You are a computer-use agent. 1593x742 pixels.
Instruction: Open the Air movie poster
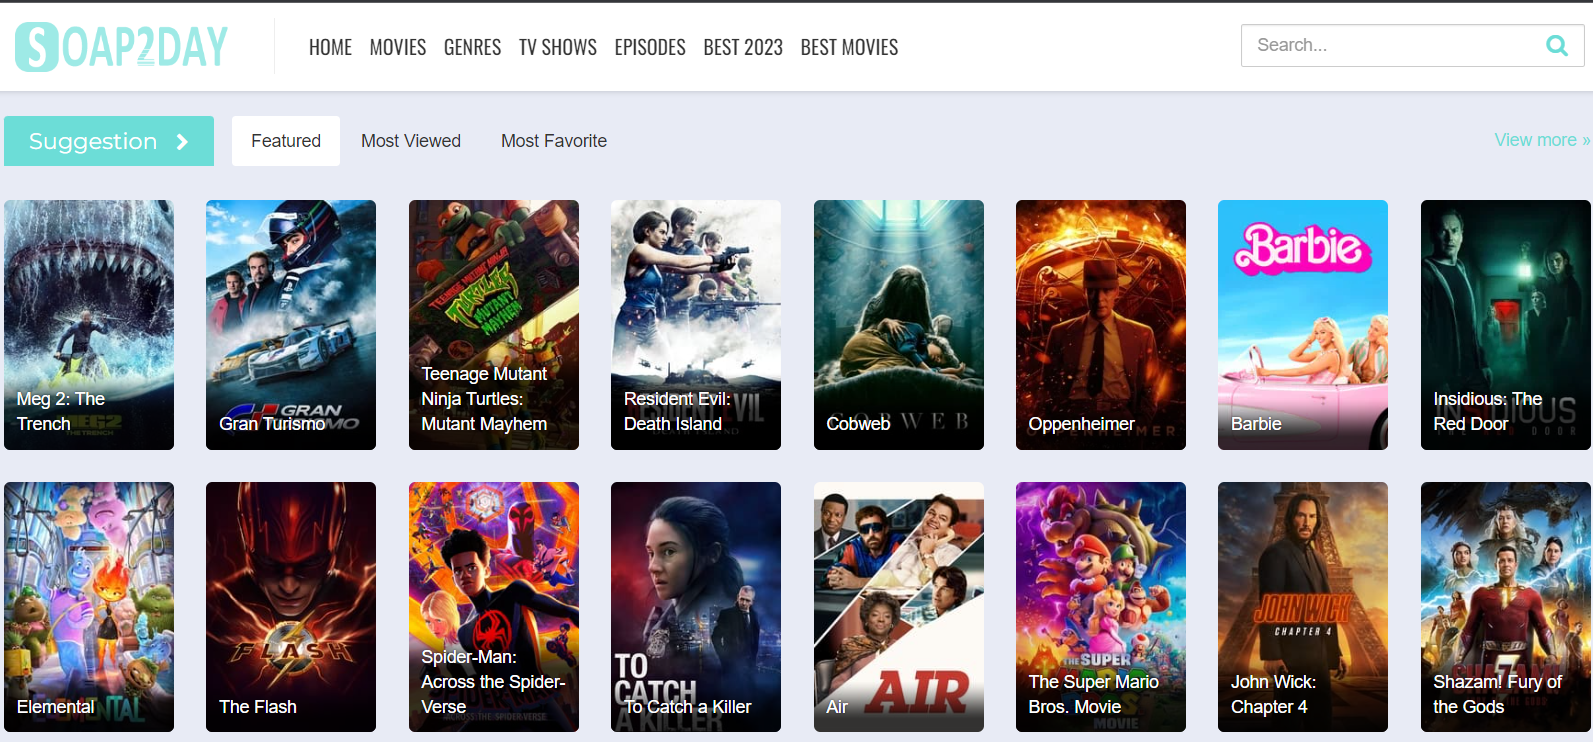899,607
